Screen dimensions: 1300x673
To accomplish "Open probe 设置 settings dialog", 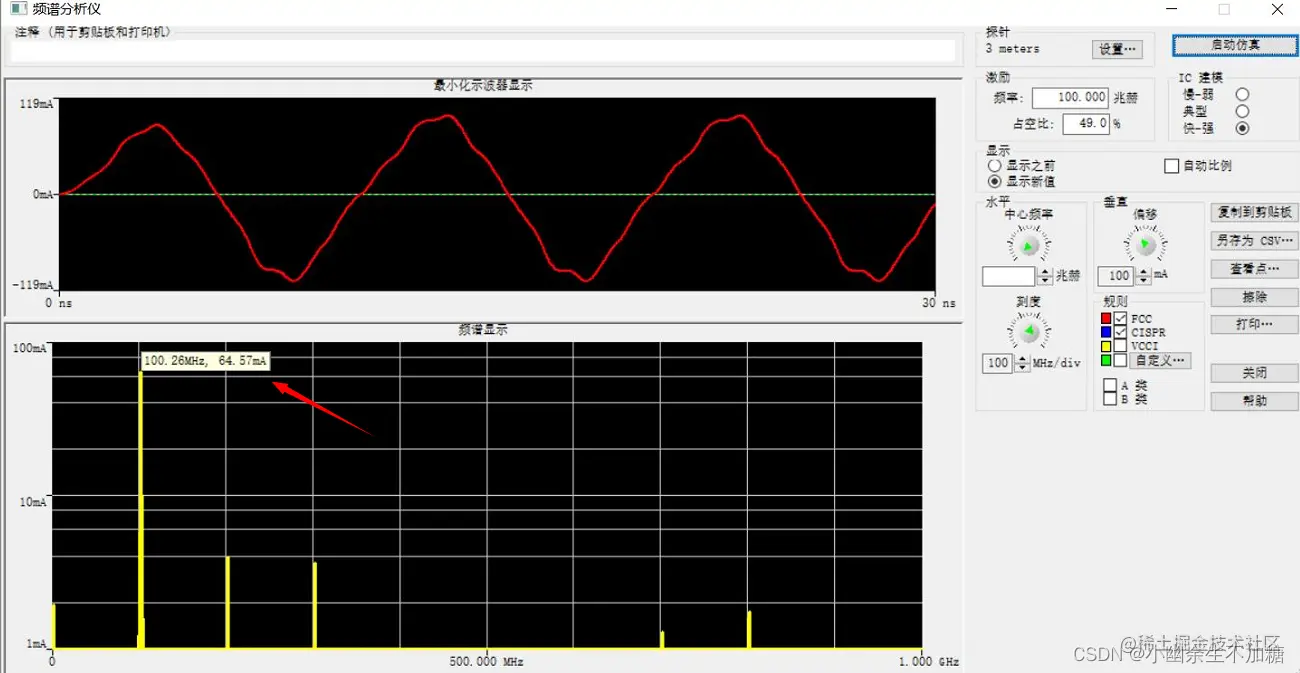I will point(1116,49).
